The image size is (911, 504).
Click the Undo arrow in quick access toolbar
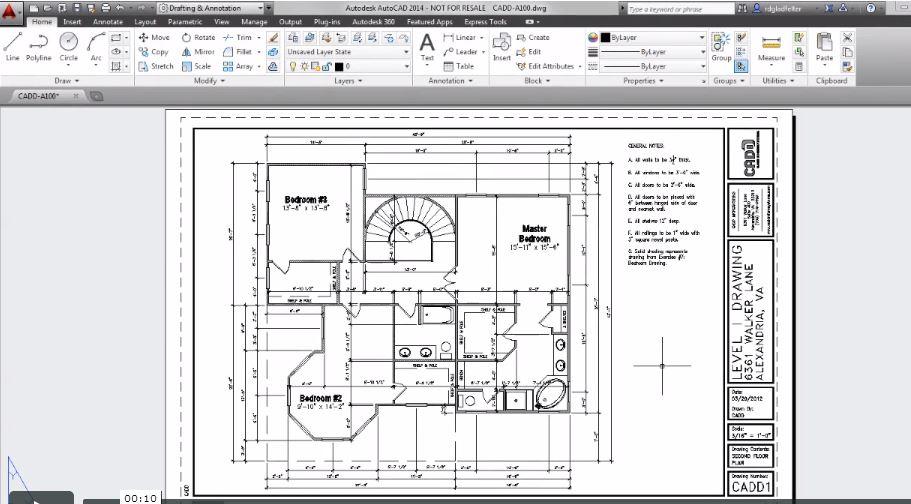[120, 8]
